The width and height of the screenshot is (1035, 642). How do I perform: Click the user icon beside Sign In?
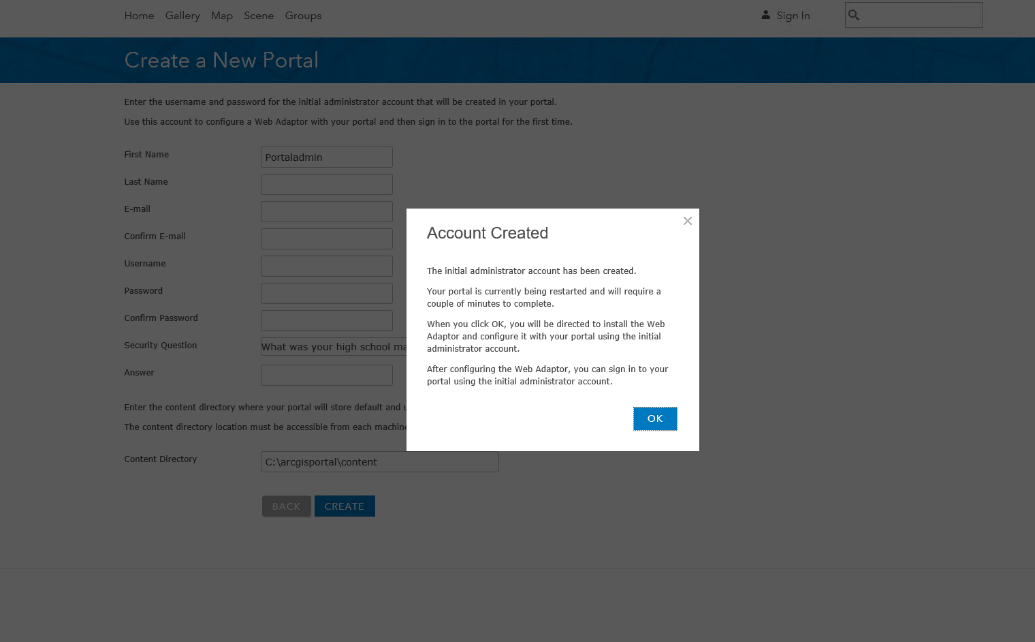(766, 15)
